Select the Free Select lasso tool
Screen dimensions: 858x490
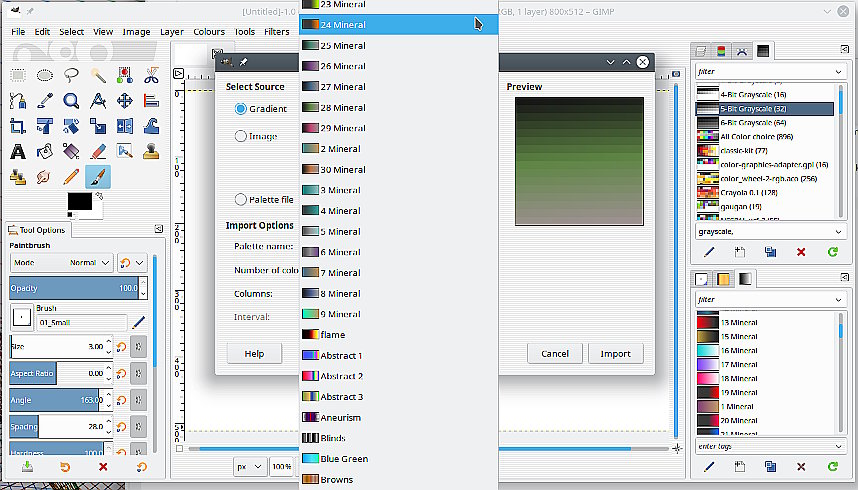tap(71, 75)
